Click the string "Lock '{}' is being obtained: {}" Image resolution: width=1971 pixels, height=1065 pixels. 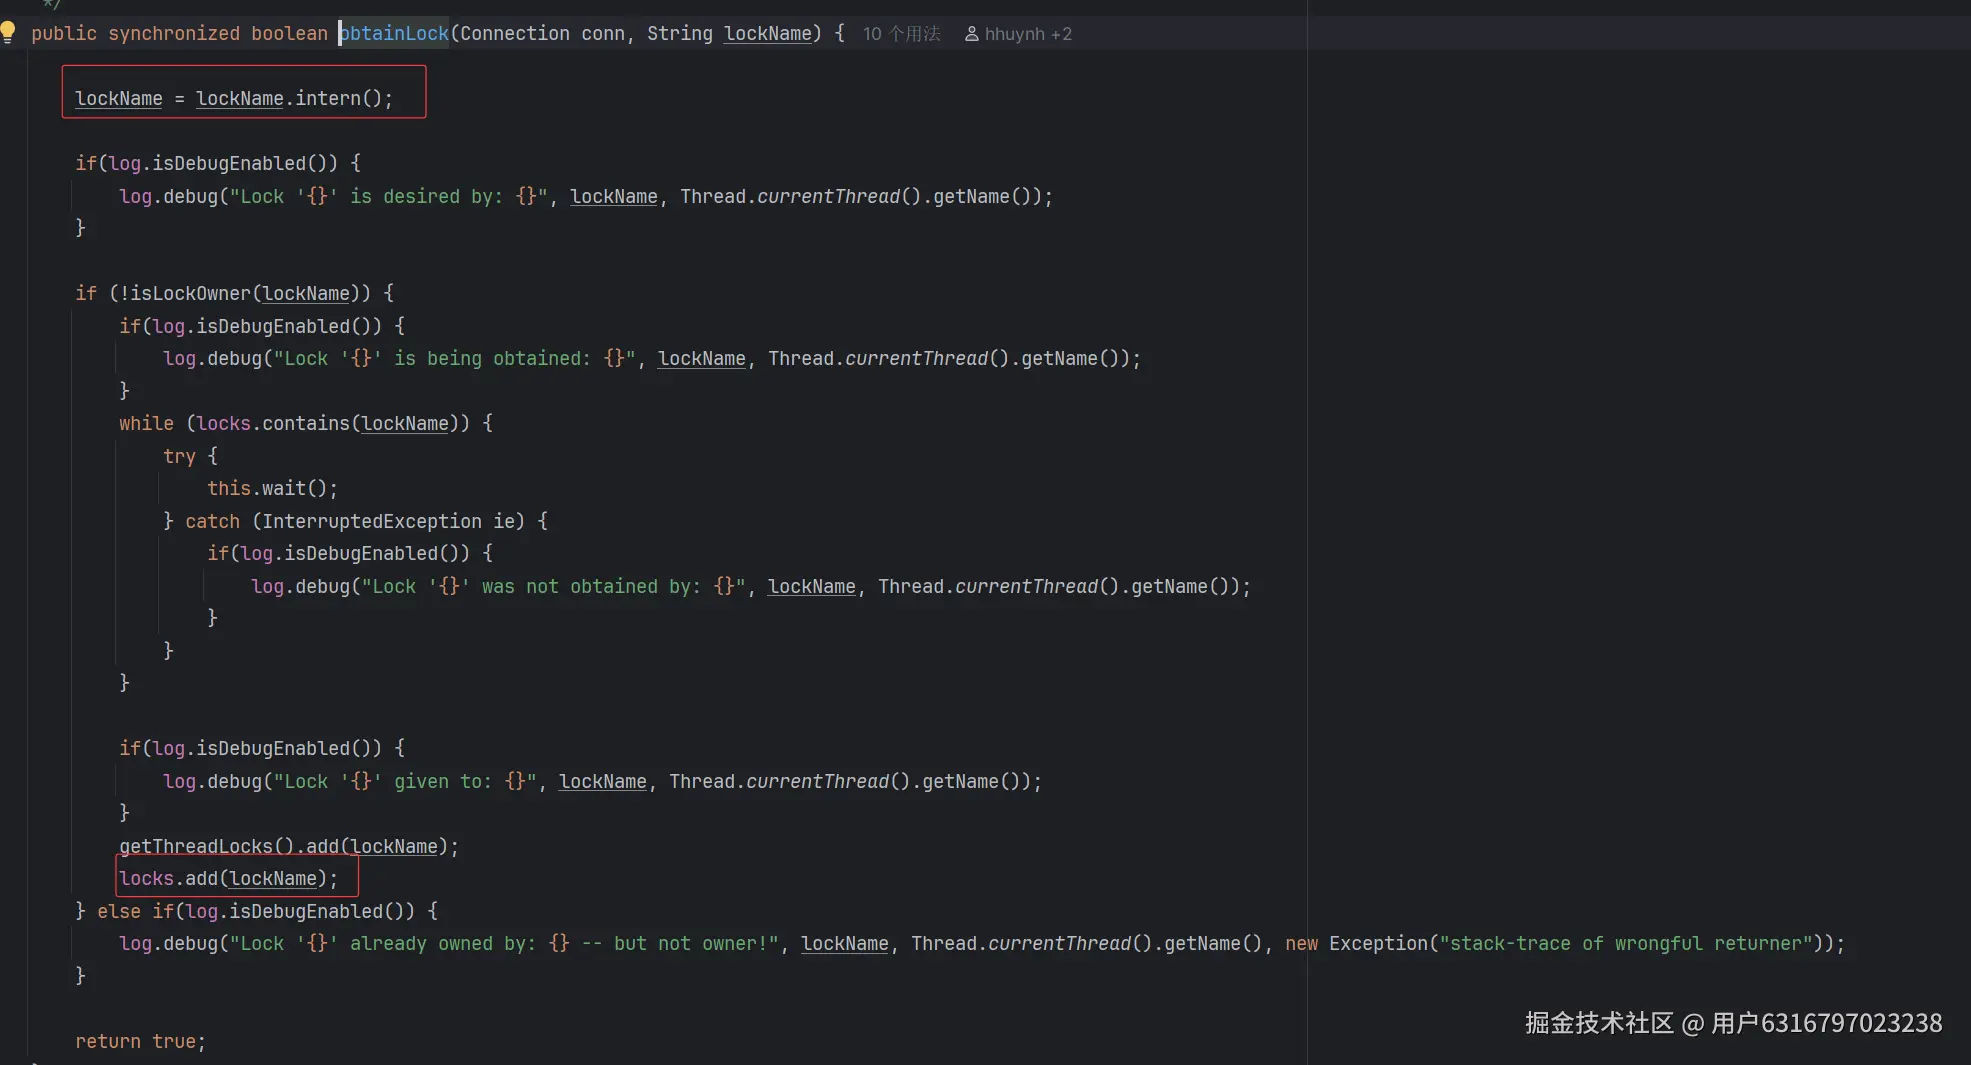(455, 359)
